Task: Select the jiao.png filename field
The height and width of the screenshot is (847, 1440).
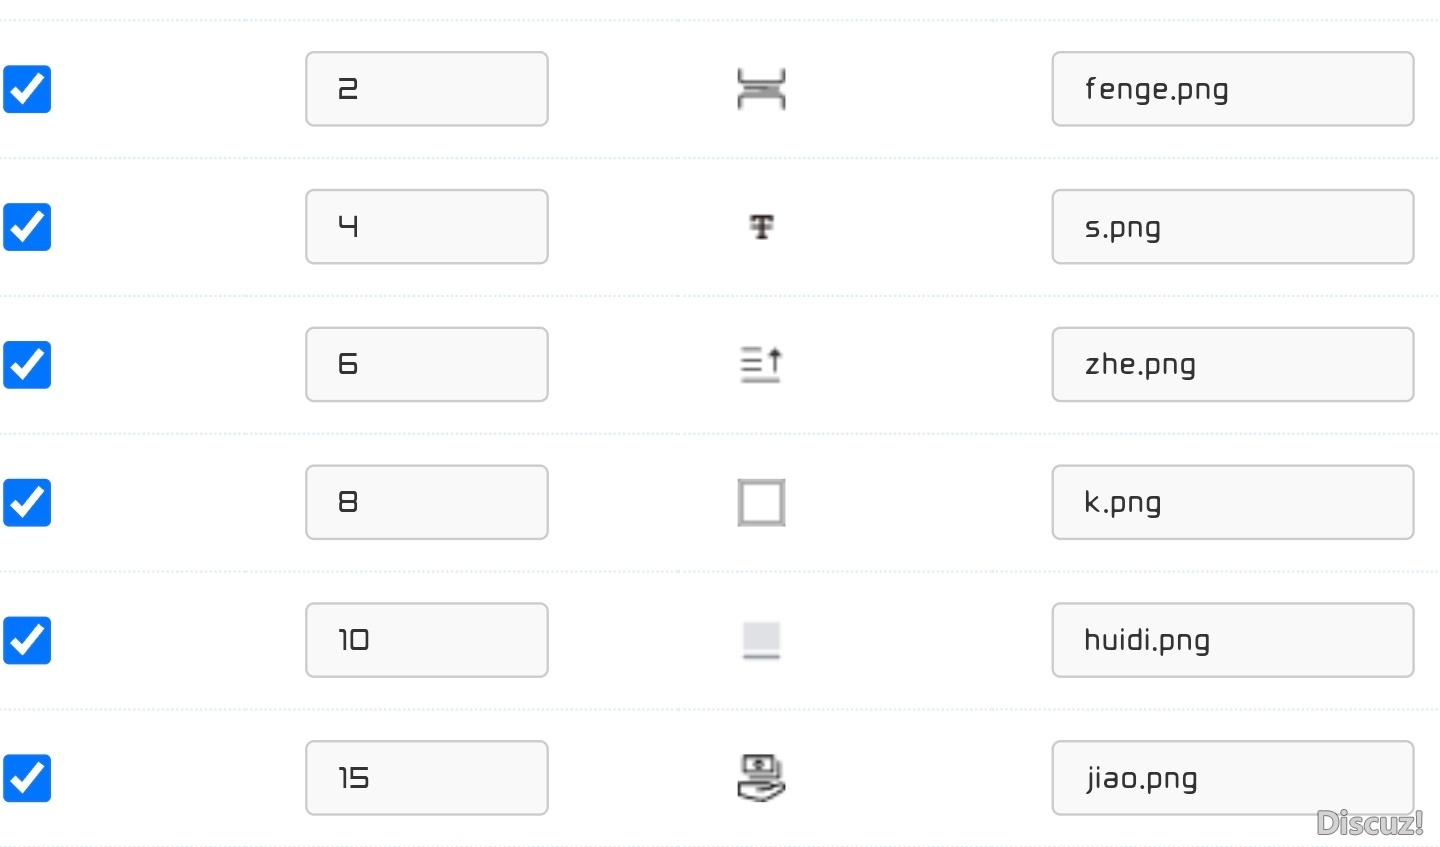Action: click(x=1232, y=778)
